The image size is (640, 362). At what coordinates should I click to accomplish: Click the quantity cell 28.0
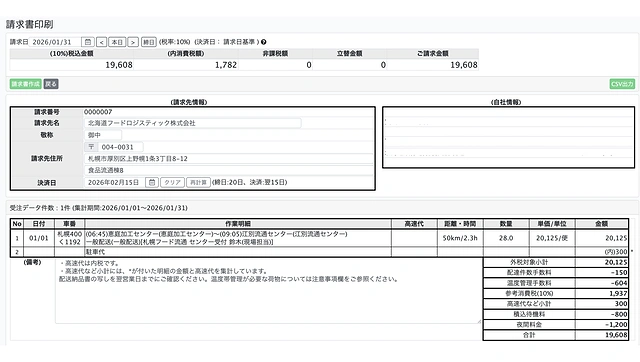506,238
